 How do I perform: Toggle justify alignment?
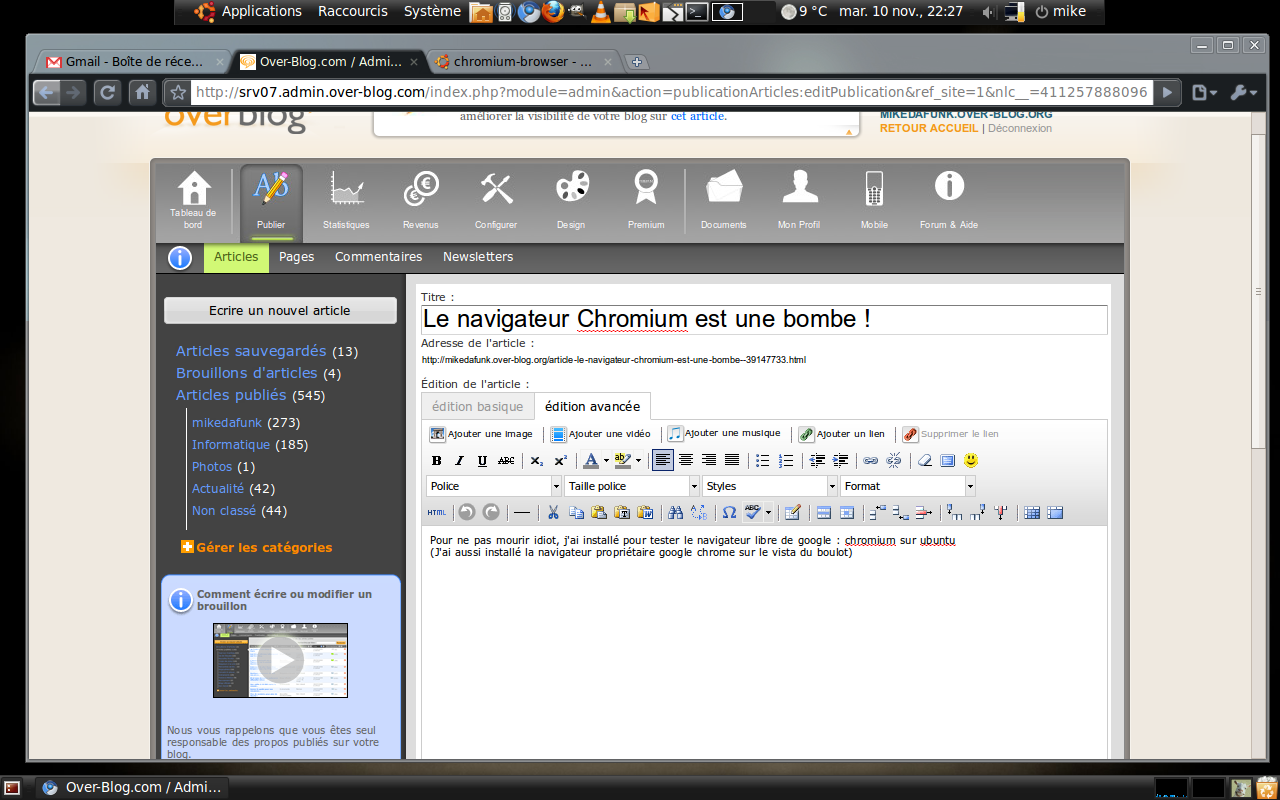[732, 461]
